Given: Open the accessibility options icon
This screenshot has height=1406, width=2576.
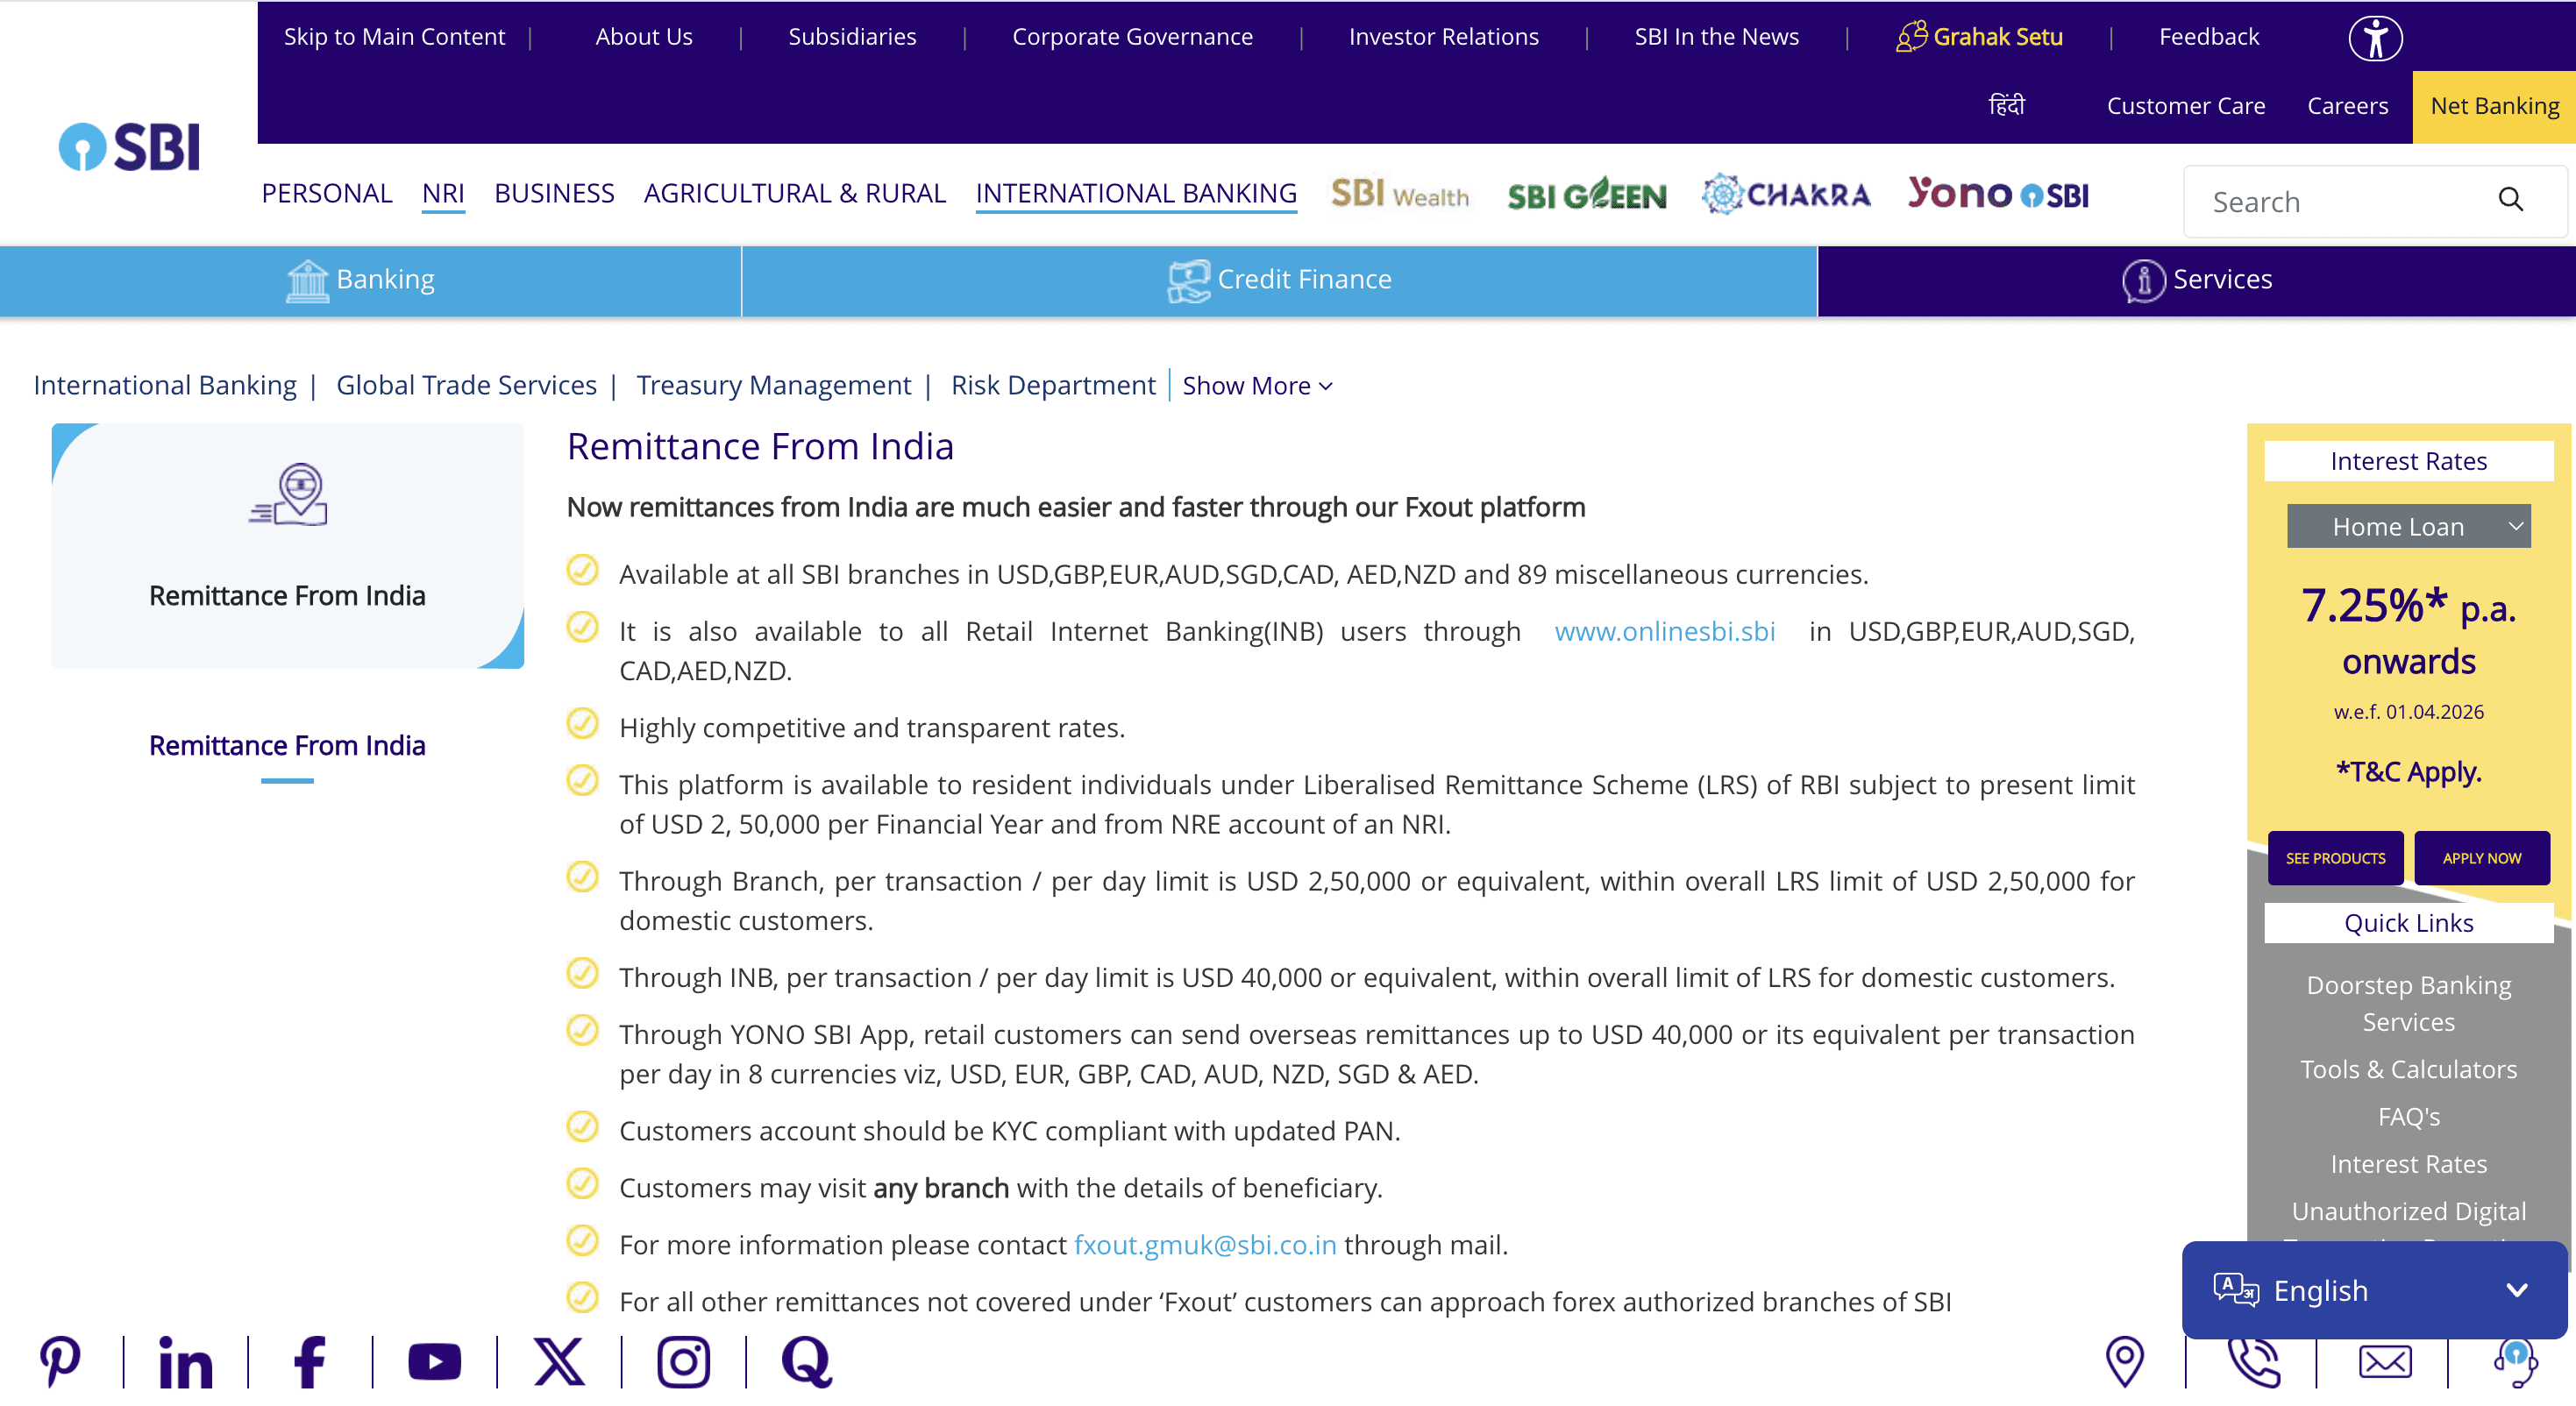Looking at the screenshot, I should [x=2375, y=38].
